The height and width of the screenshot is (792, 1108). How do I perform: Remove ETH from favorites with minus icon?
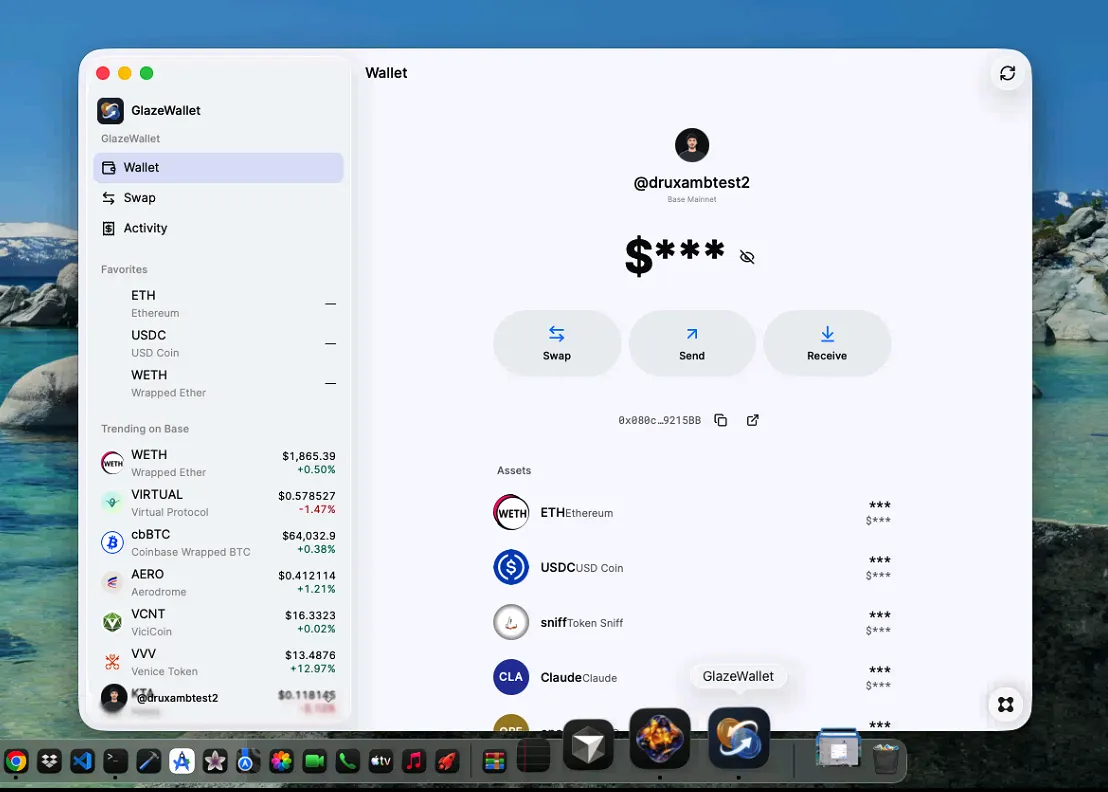(x=330, y=304)
